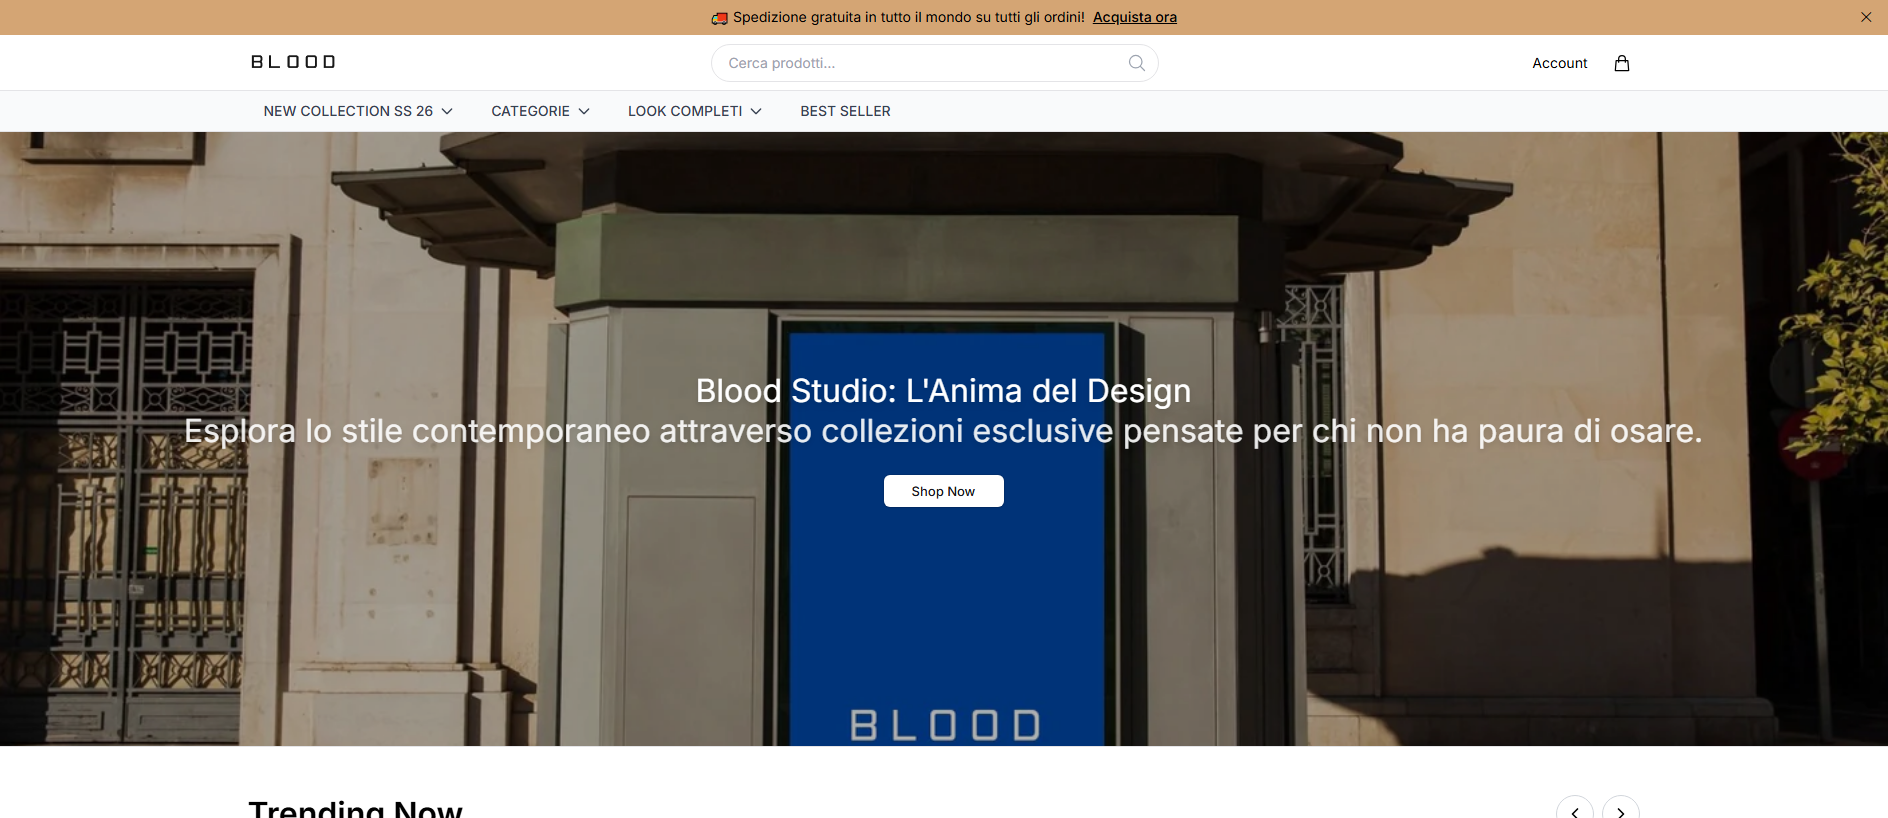The image size is (1888, 818).
Task: Go to the BEST SELLER page
Action: click(845, 111)
